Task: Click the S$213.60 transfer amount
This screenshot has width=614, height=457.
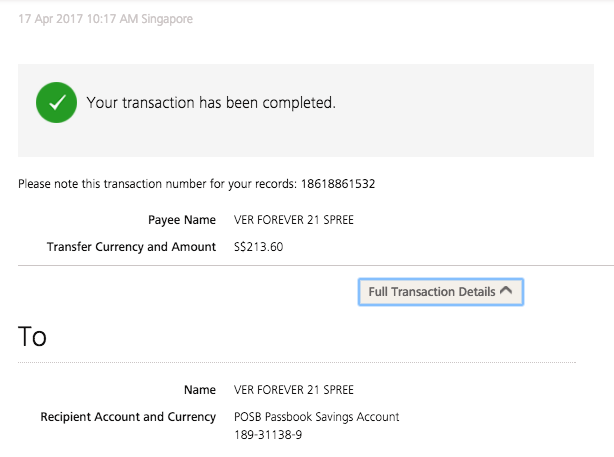Action: tap(258, 247)
